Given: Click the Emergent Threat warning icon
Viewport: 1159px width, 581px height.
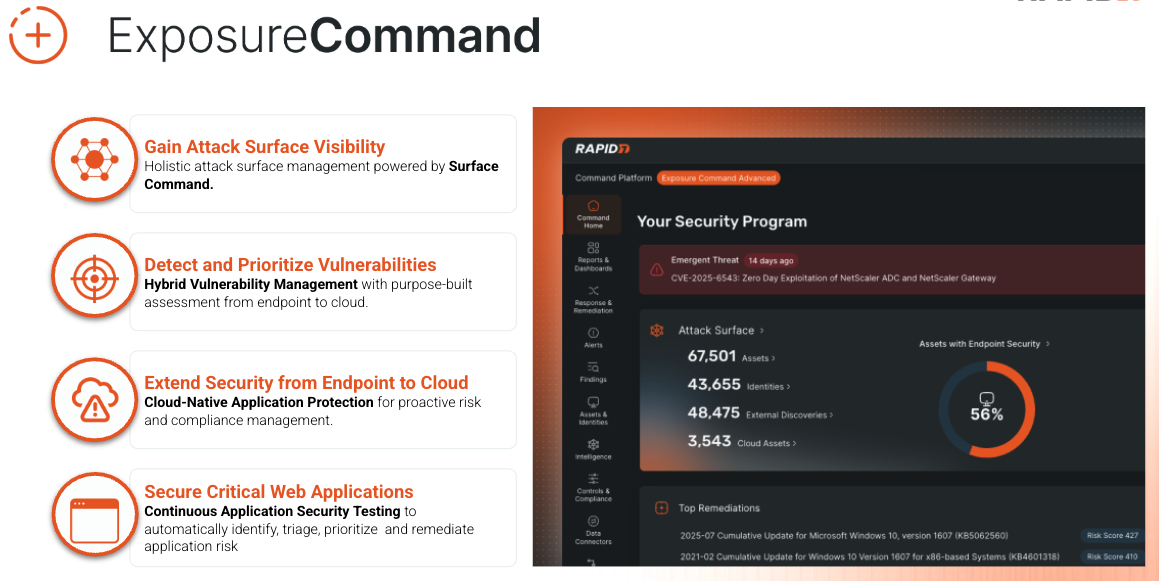Looking at the screenshot, I should pos(655,269).
